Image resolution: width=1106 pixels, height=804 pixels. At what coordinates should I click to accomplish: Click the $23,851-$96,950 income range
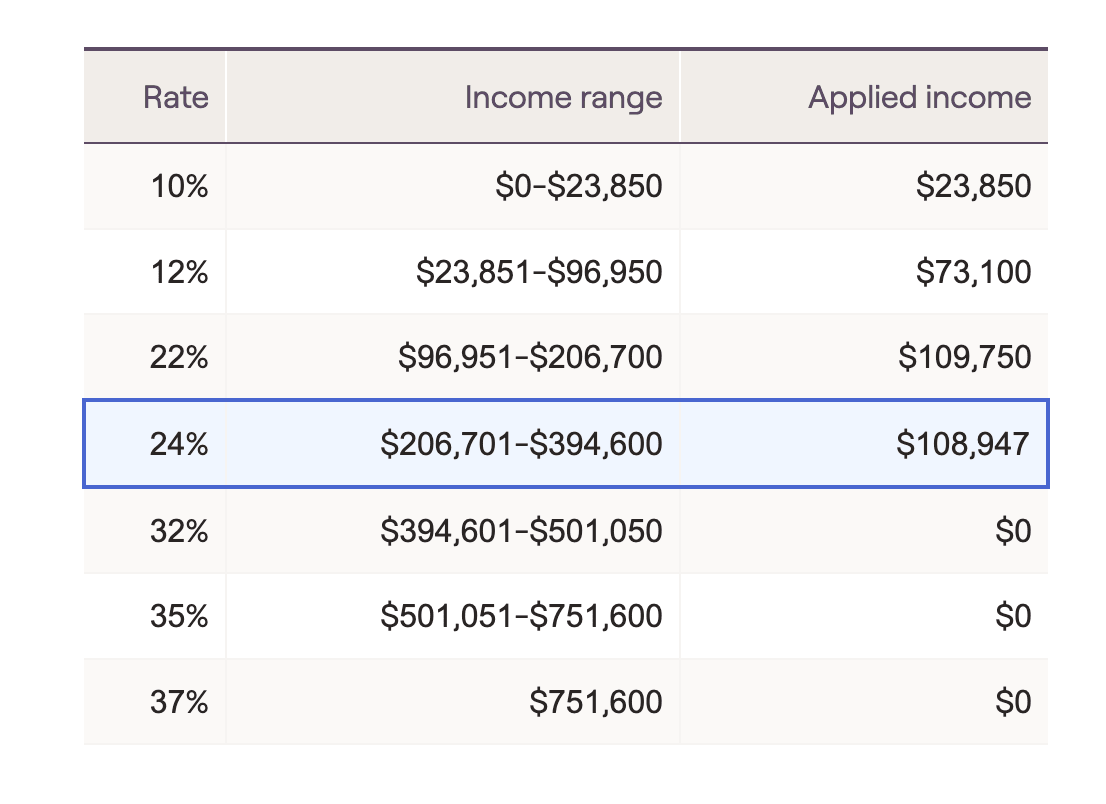pos(539,272)
